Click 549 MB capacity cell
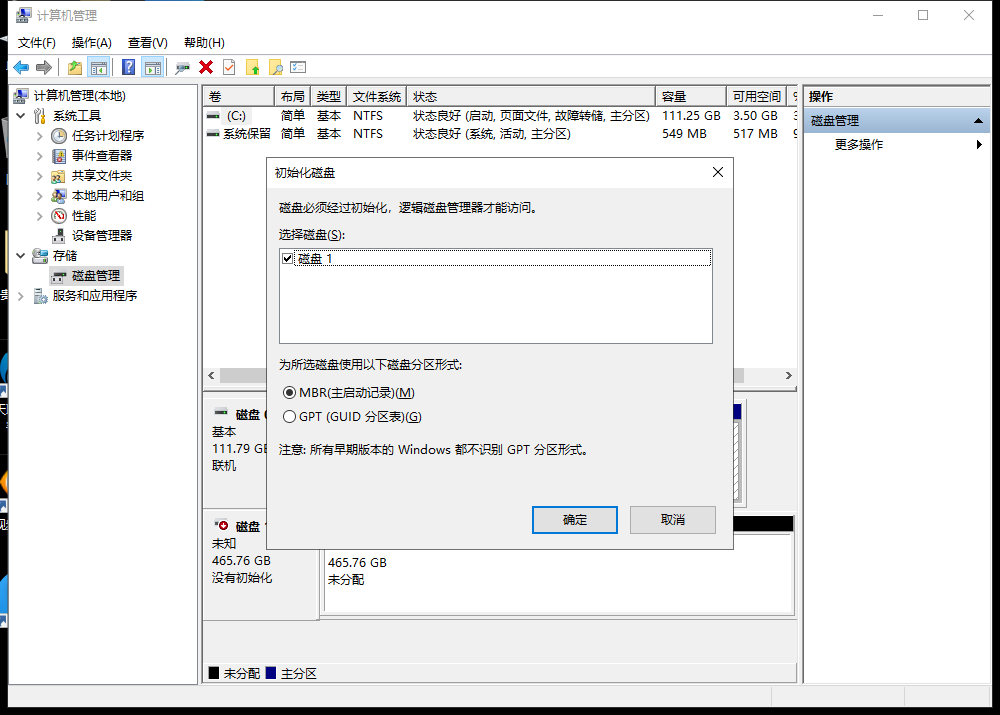 click(684, 133)
